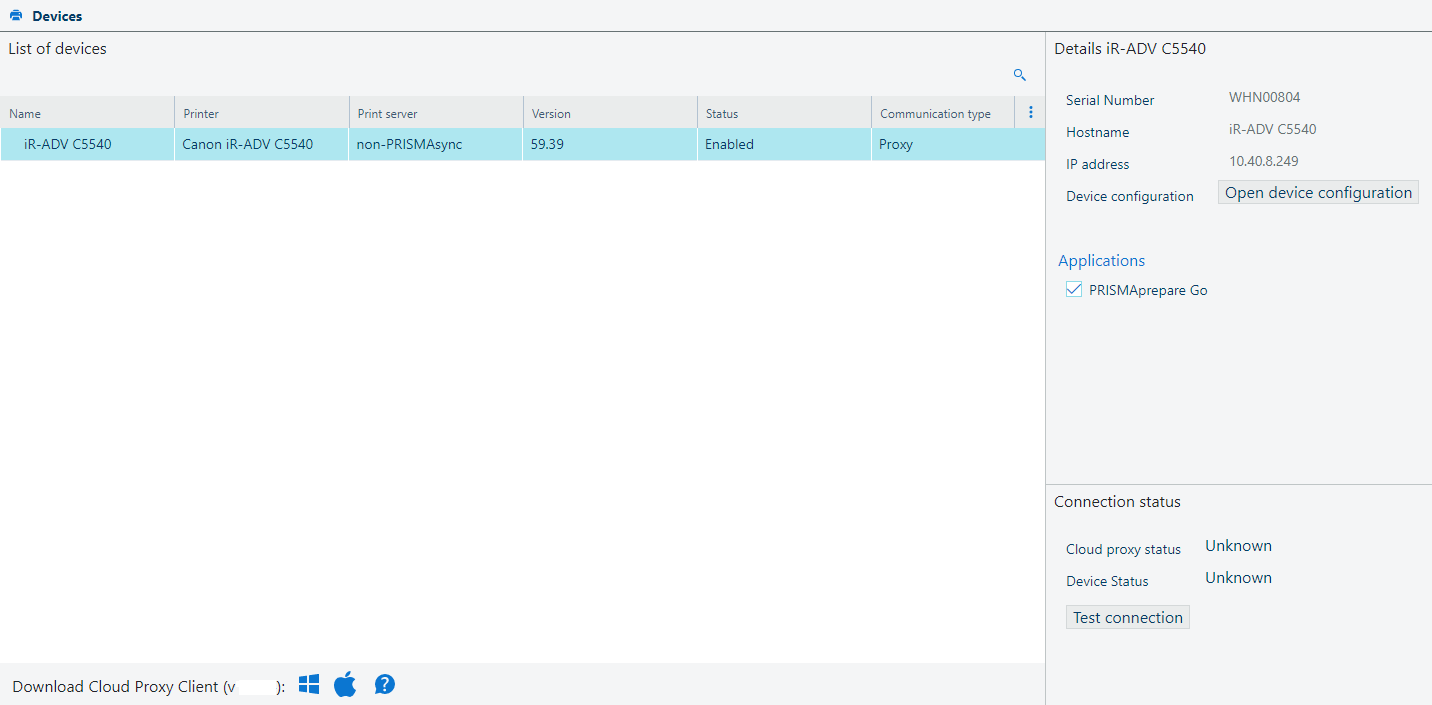1432x705 pixels.
Task: Click the Hostname value iR-ADV C5540
Action: tap(1272, 129)
